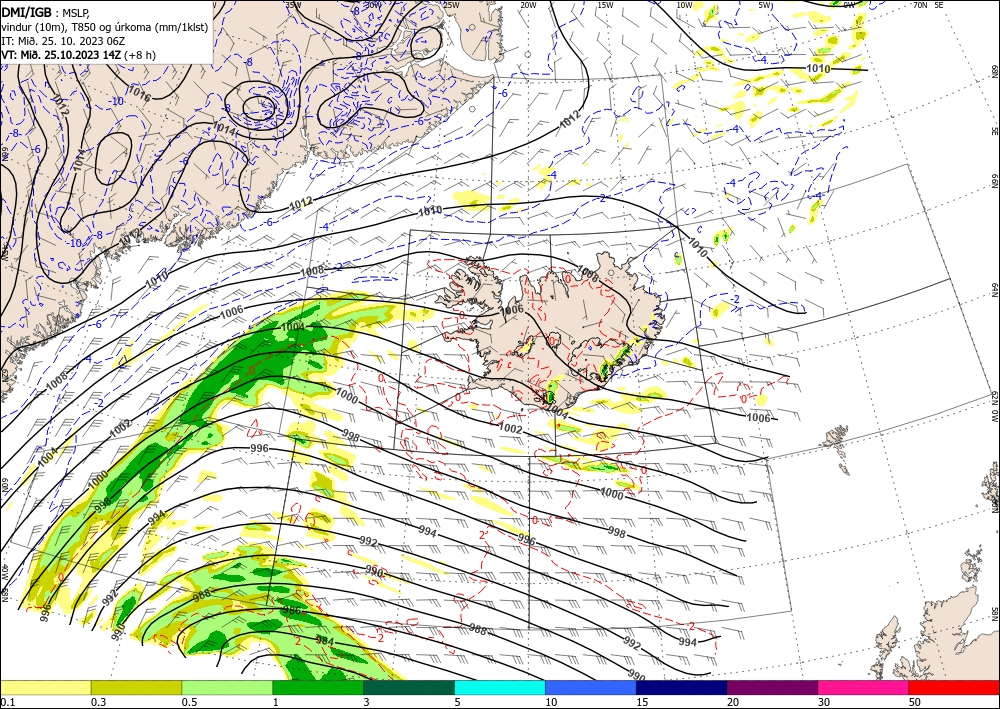Click the red 50+ mm legend swatch

[x=954, y=687]
